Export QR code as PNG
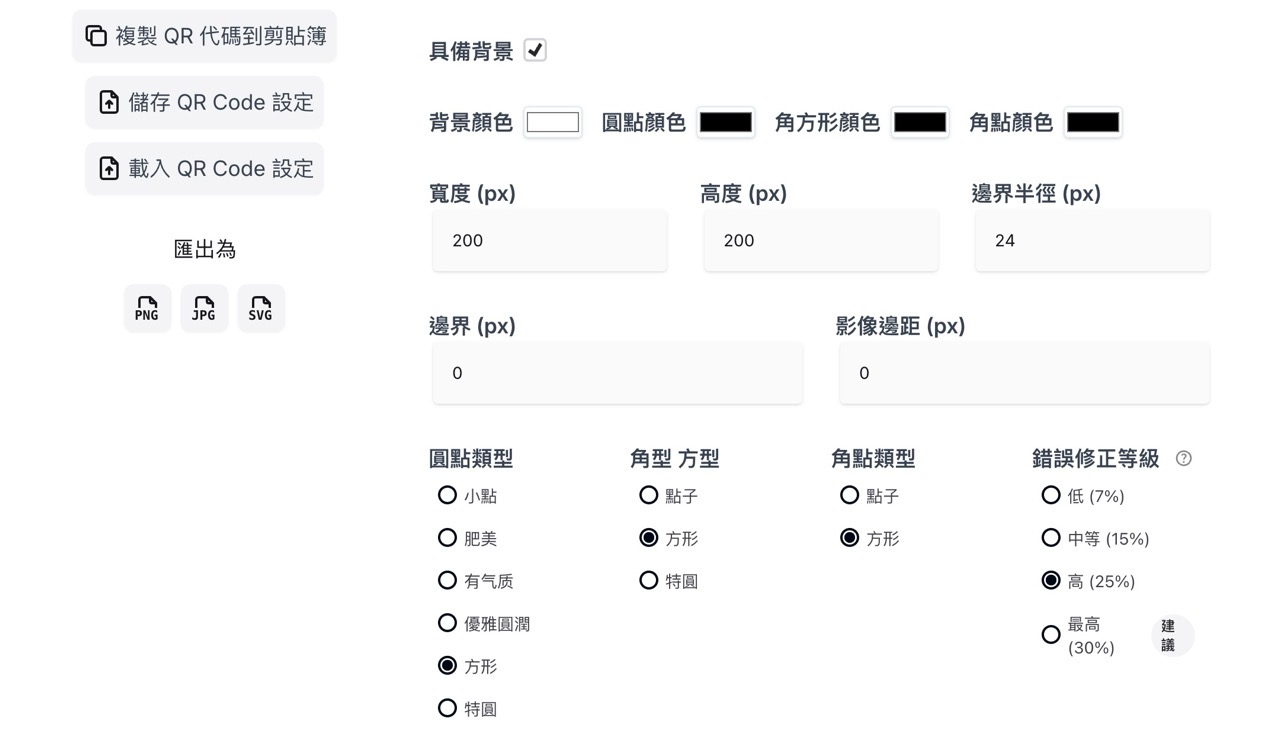This screenshot has height=746, width=1280. [x=147, y=308]
